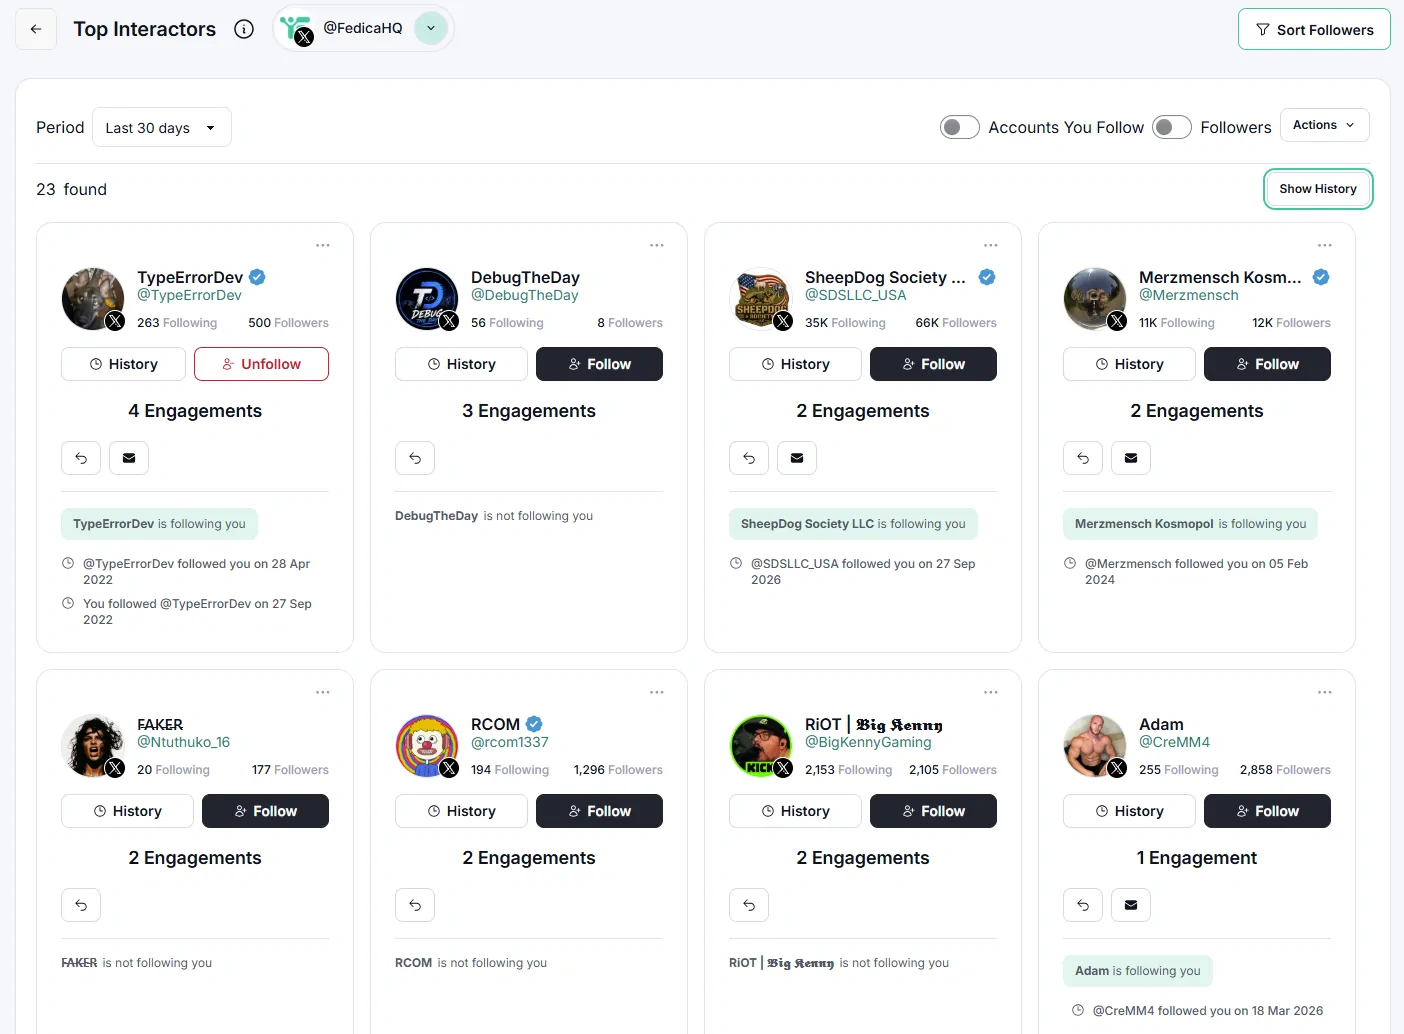
Task: Open History for RiOT Big Kenny
Action: click(795, 811)
